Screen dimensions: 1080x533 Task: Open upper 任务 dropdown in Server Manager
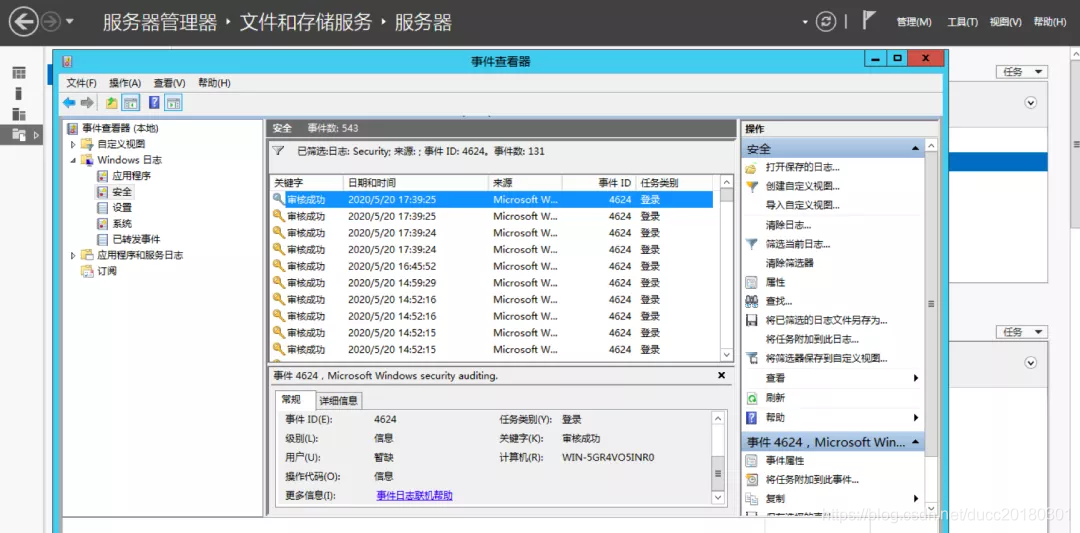click(1021, 72)
